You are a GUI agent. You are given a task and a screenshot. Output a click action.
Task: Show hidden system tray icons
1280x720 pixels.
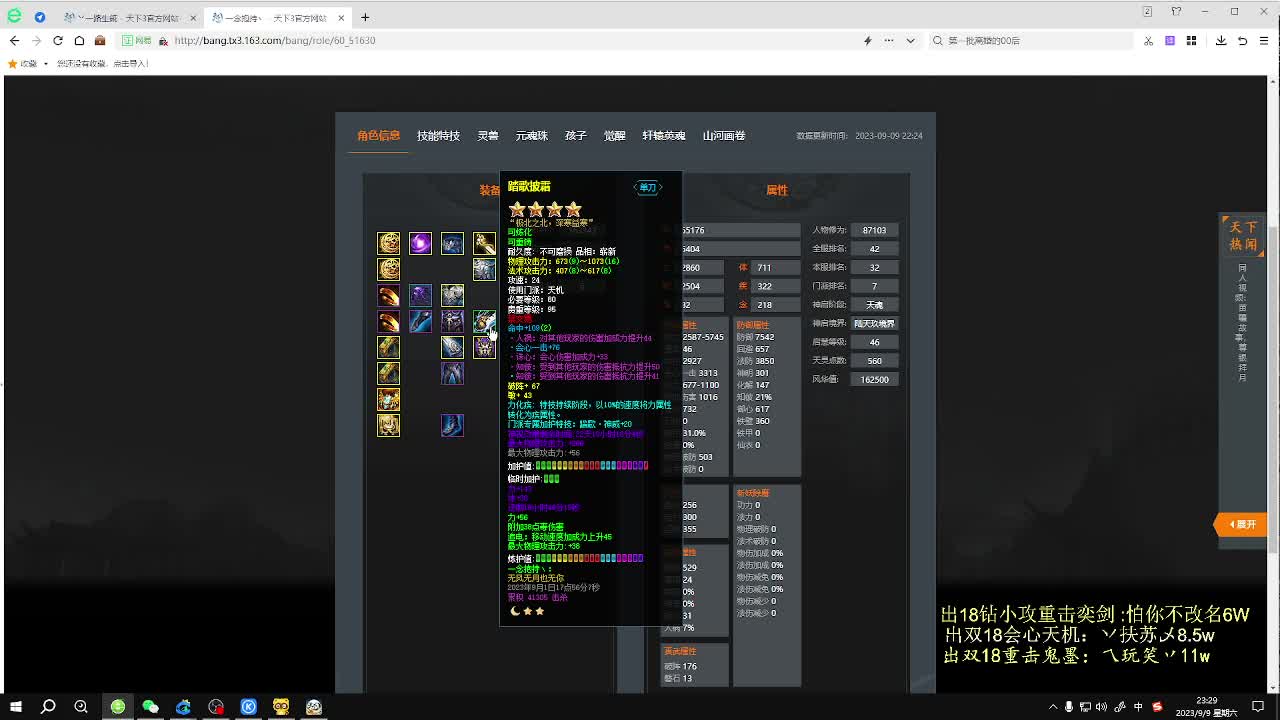tap(1052, 707)
